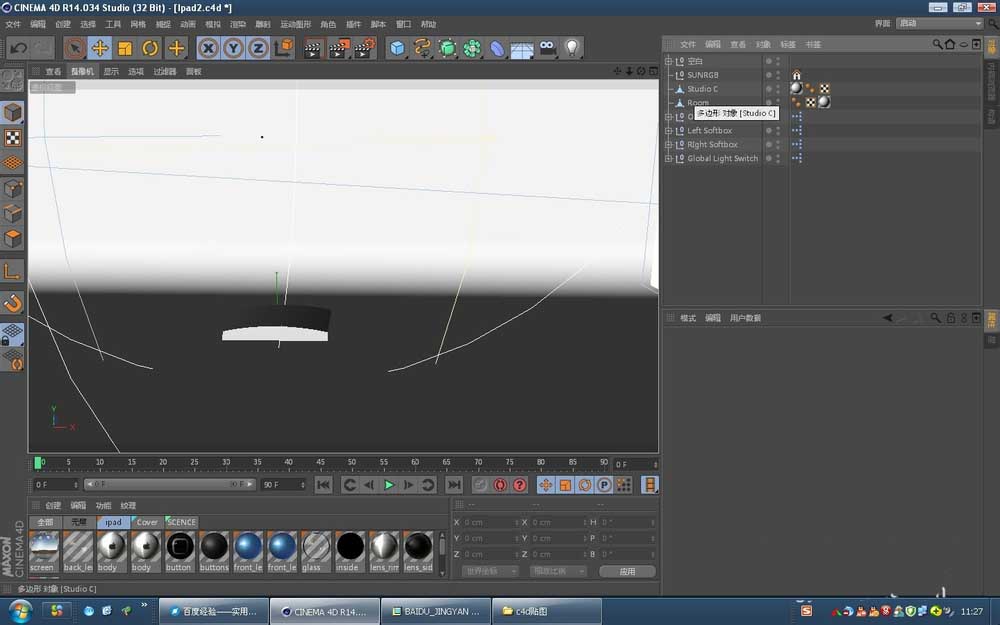Viewport: 1000px width, 625px height.
Task: Expand the Global Light Switch object
Action: (x=668, y=158)
